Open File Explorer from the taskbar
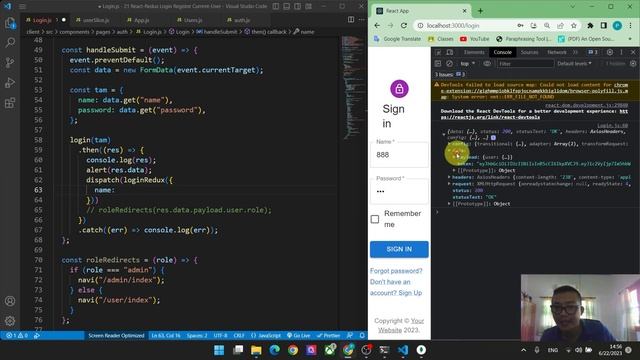640x360 pixels. coord(256,350)
